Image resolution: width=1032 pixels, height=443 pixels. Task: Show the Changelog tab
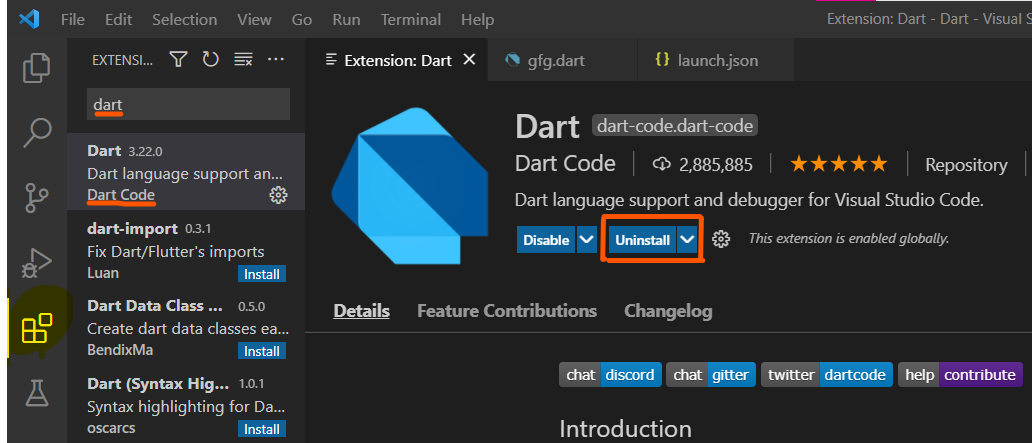click(x=668, y=311)
